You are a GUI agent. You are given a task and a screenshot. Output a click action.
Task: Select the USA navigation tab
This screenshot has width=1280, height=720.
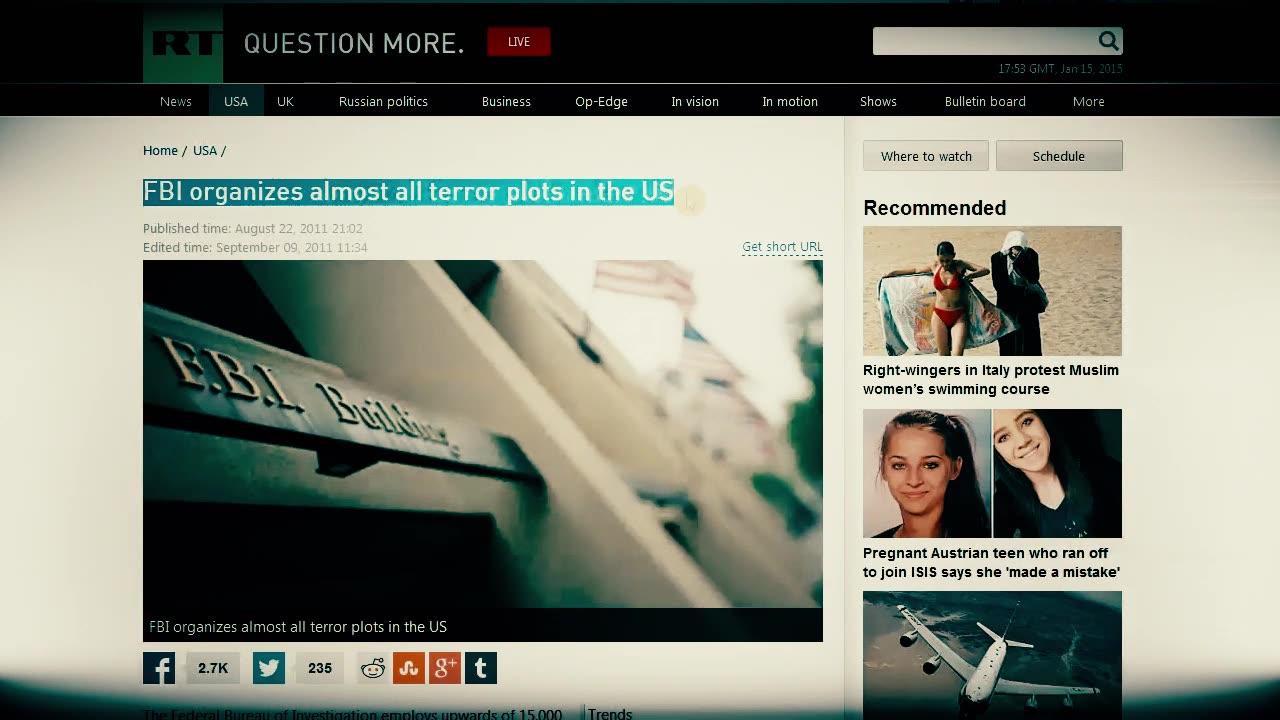pyautogui.click(x=236, y=101)
